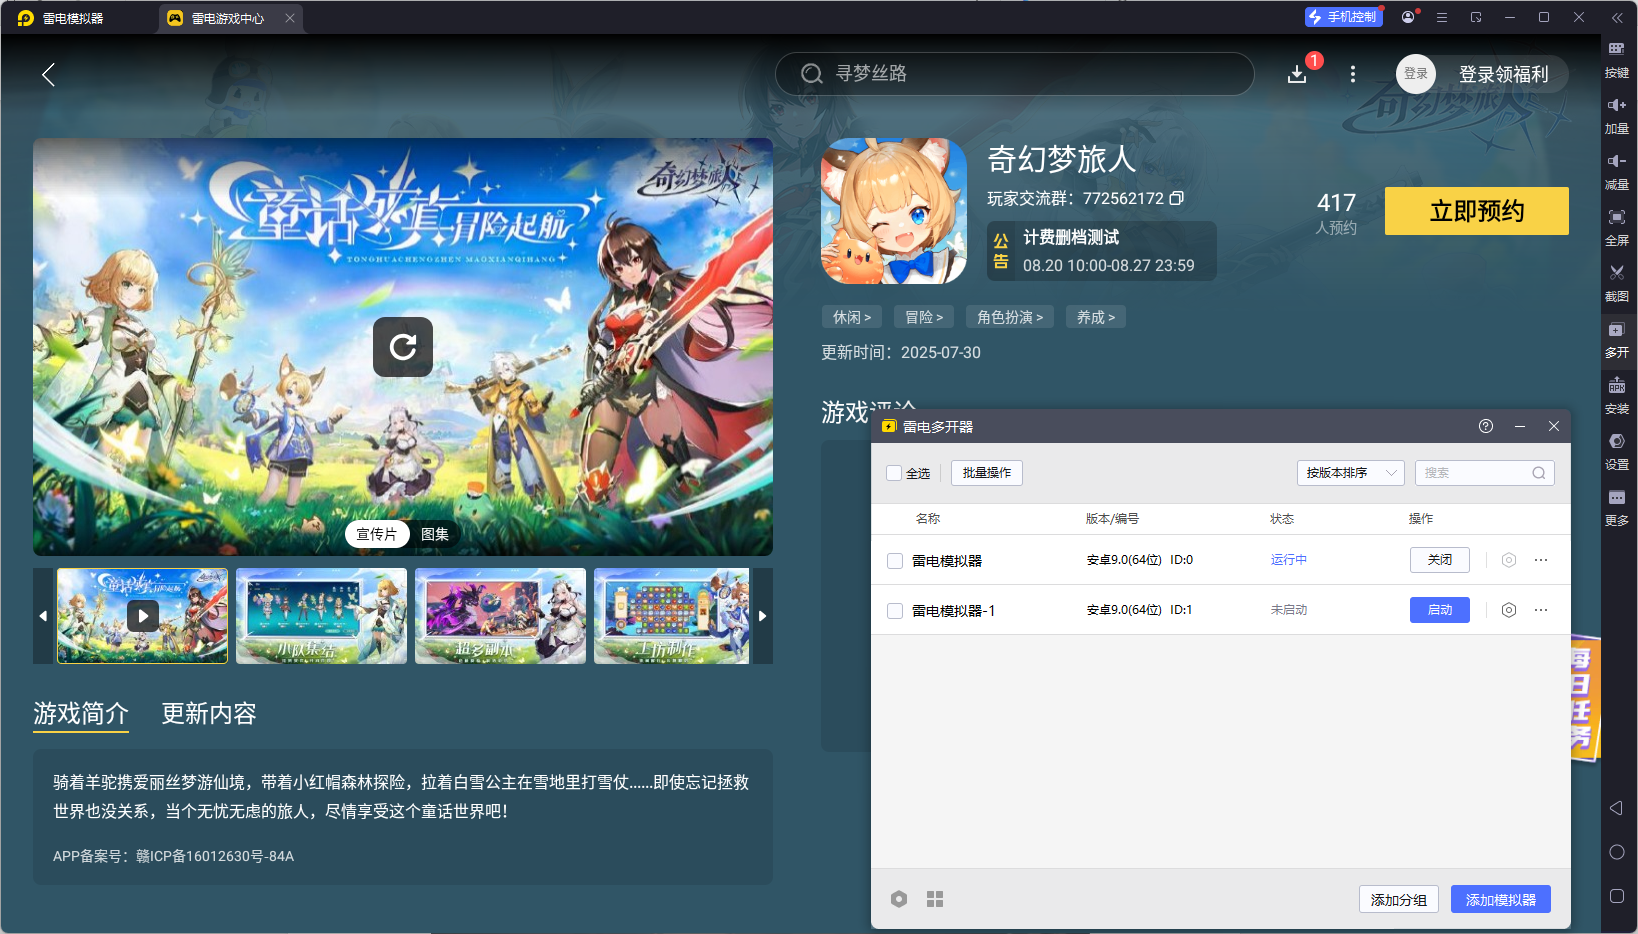Screen dimensions: 1638x934
Task: Click the 登录 avatar circle
Action: point(1416,74)
